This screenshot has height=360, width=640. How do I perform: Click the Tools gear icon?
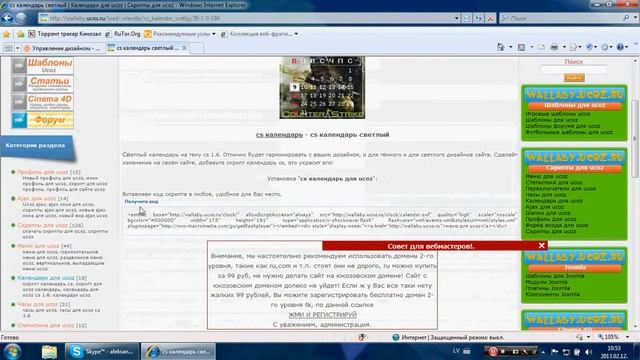click(x=605, y=47)
